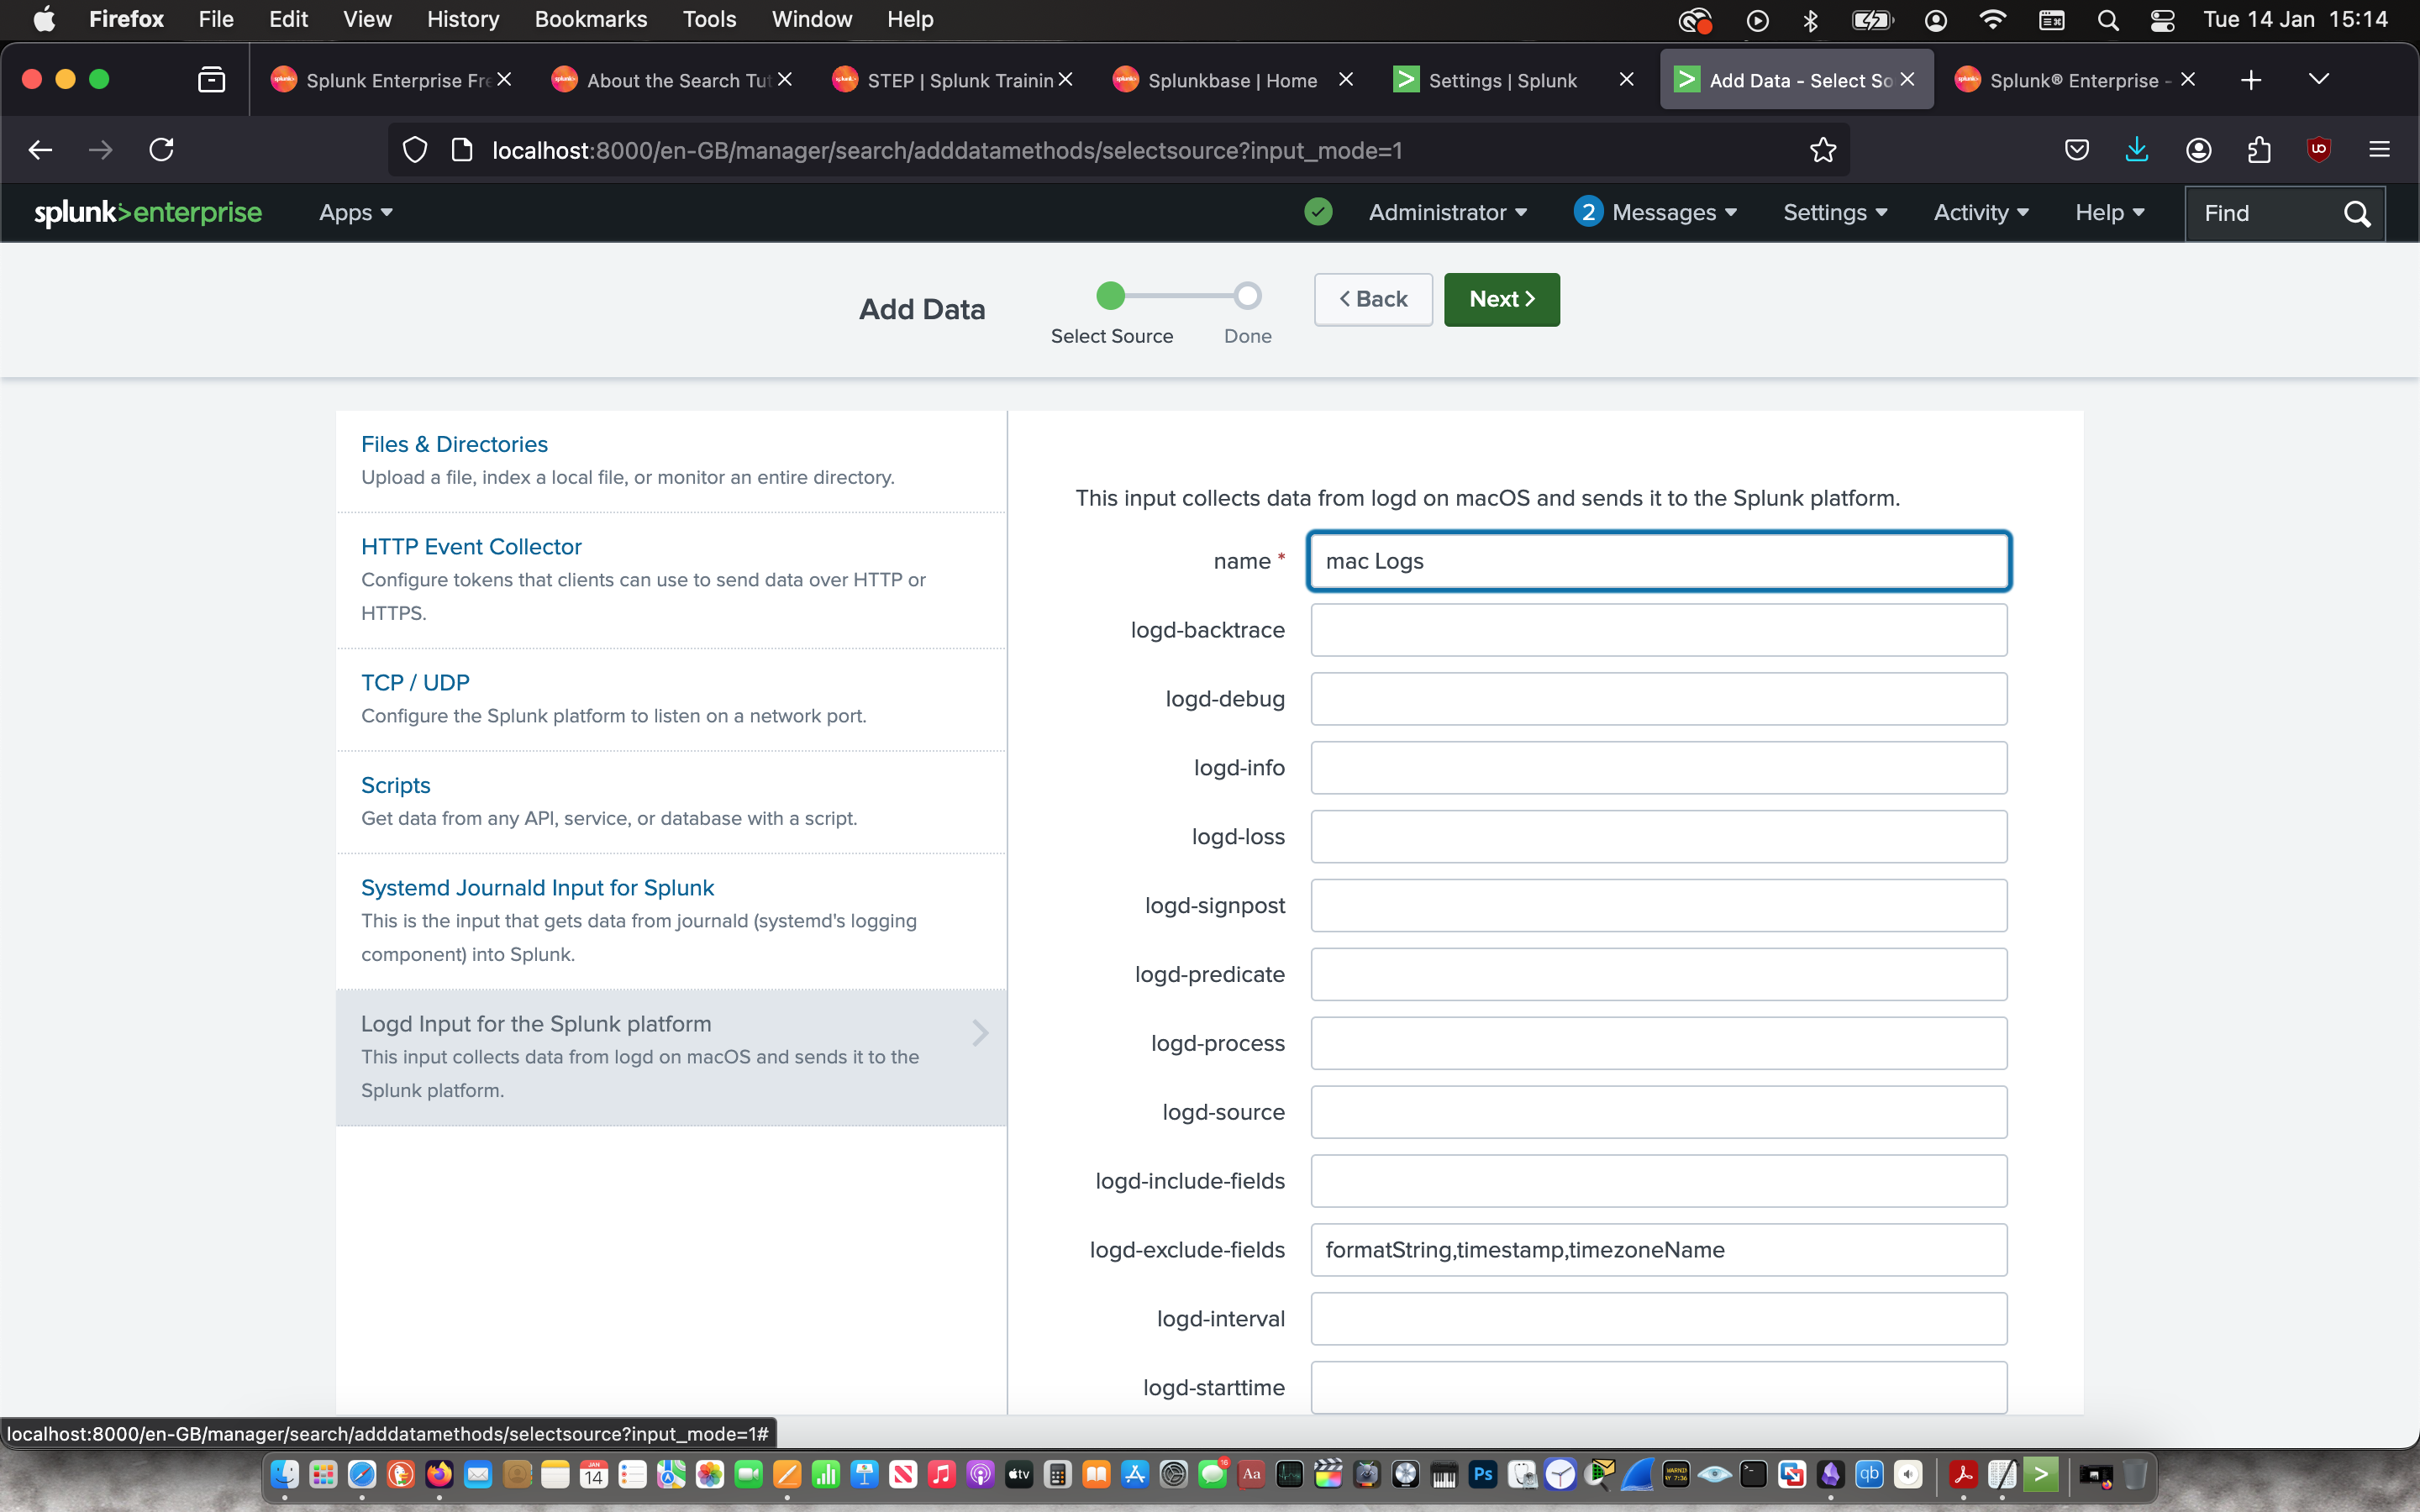This screenshot has height=1512, width=2420.
Task: Open the Firefox downloads arrow icon
Action: click(x=2136, y=150)
